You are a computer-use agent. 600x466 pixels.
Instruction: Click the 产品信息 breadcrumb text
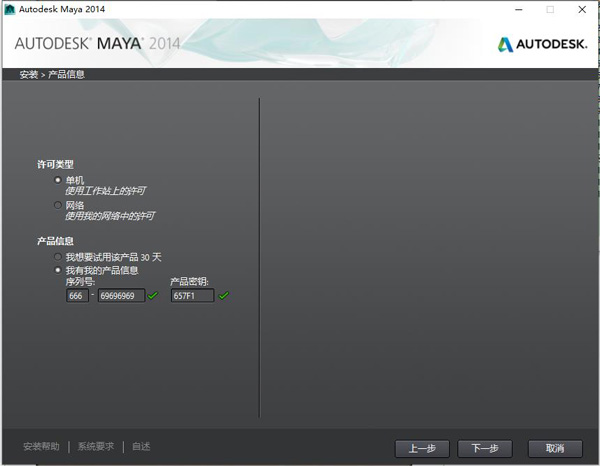(x=66, y=74)
